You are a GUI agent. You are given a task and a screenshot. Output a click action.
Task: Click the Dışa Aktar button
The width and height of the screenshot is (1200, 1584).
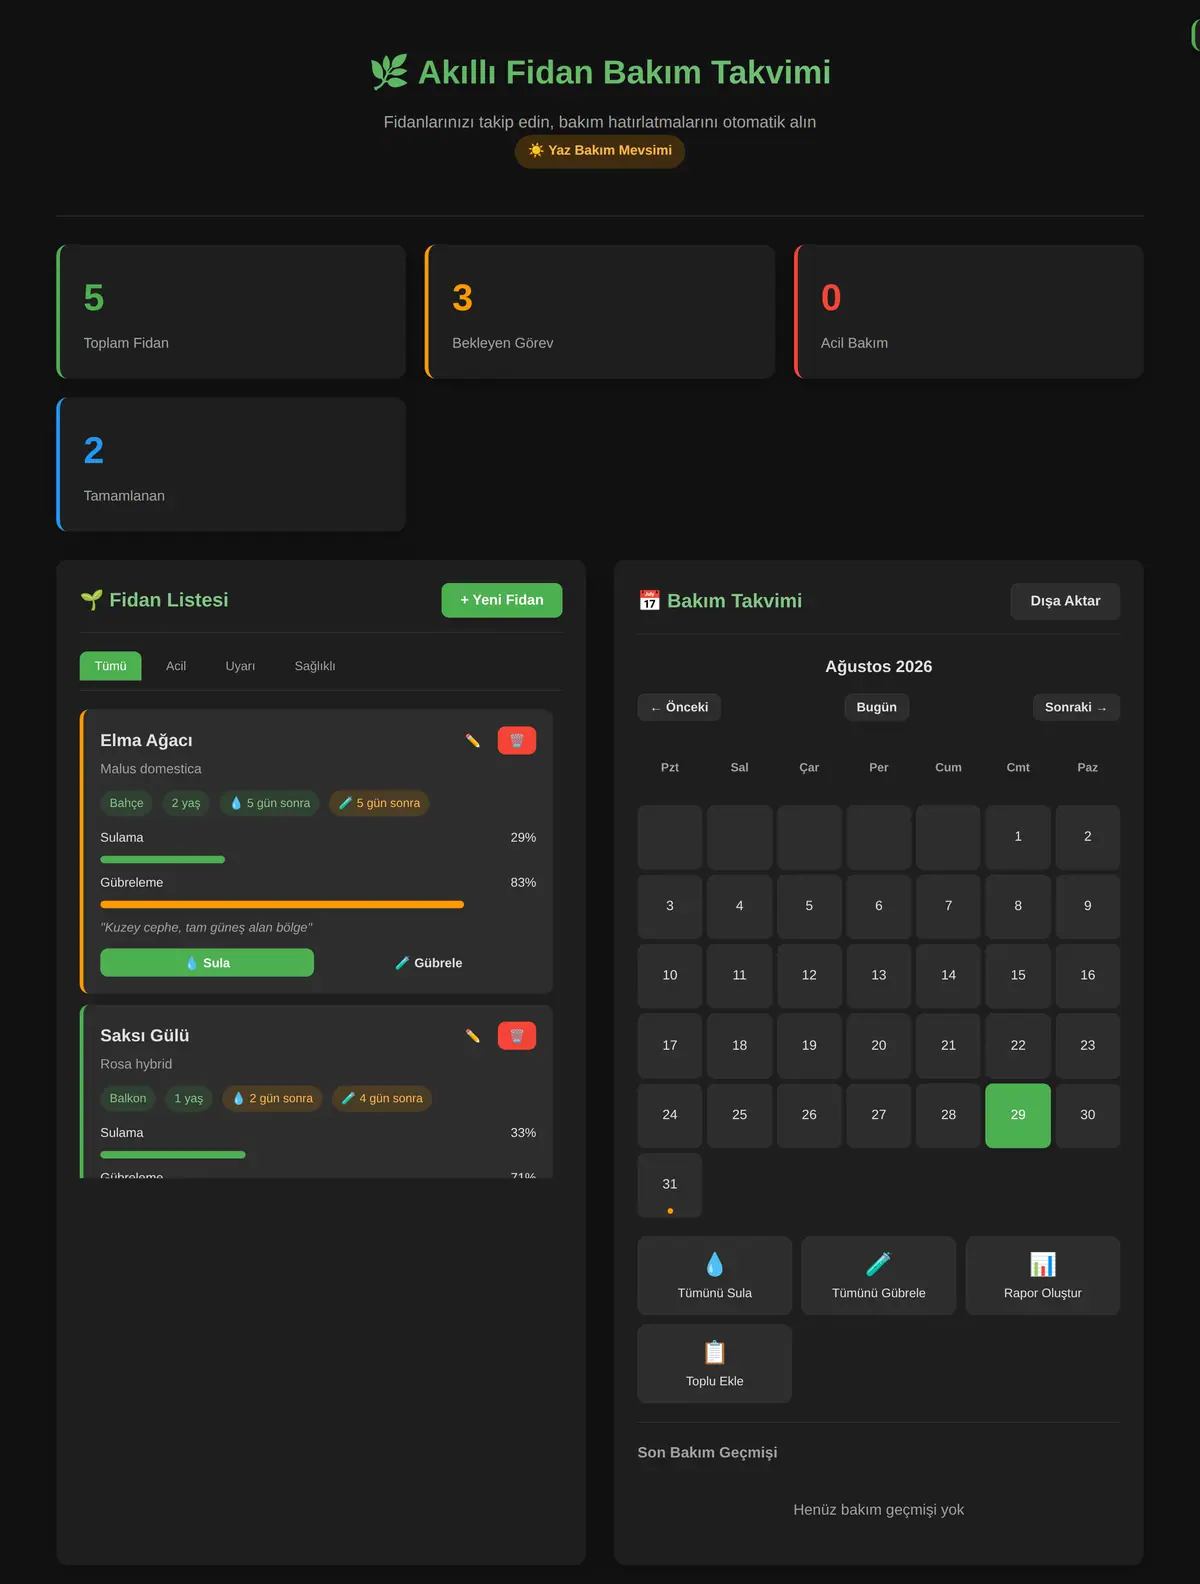click(1065, 601)
